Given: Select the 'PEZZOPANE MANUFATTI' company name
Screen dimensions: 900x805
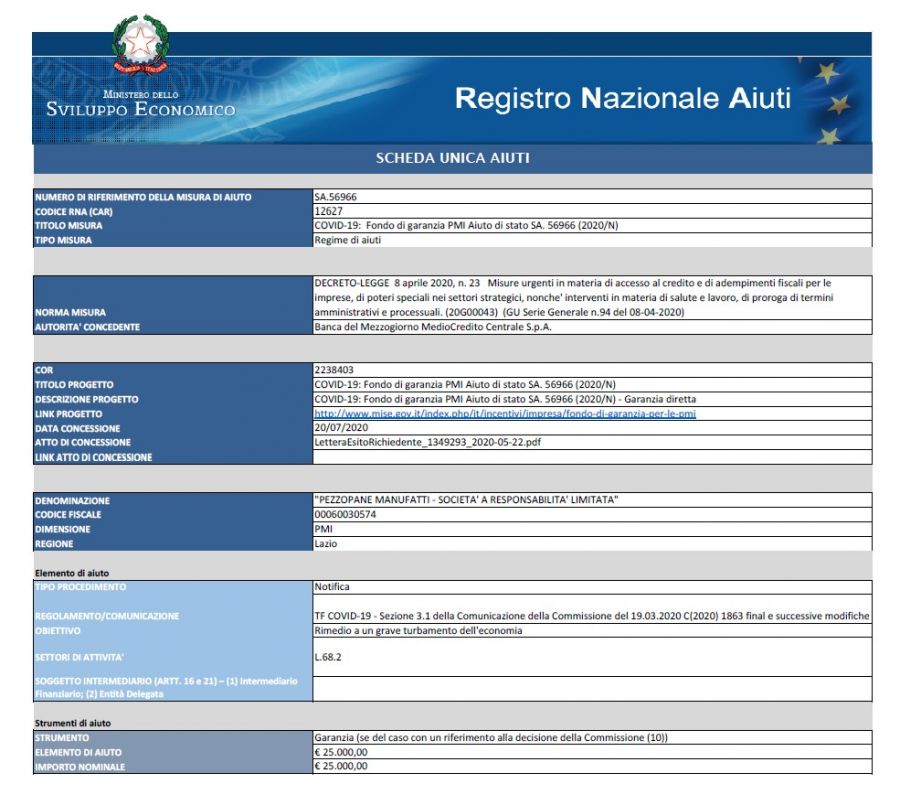Looking at the screenshot, I should point(466,500).
